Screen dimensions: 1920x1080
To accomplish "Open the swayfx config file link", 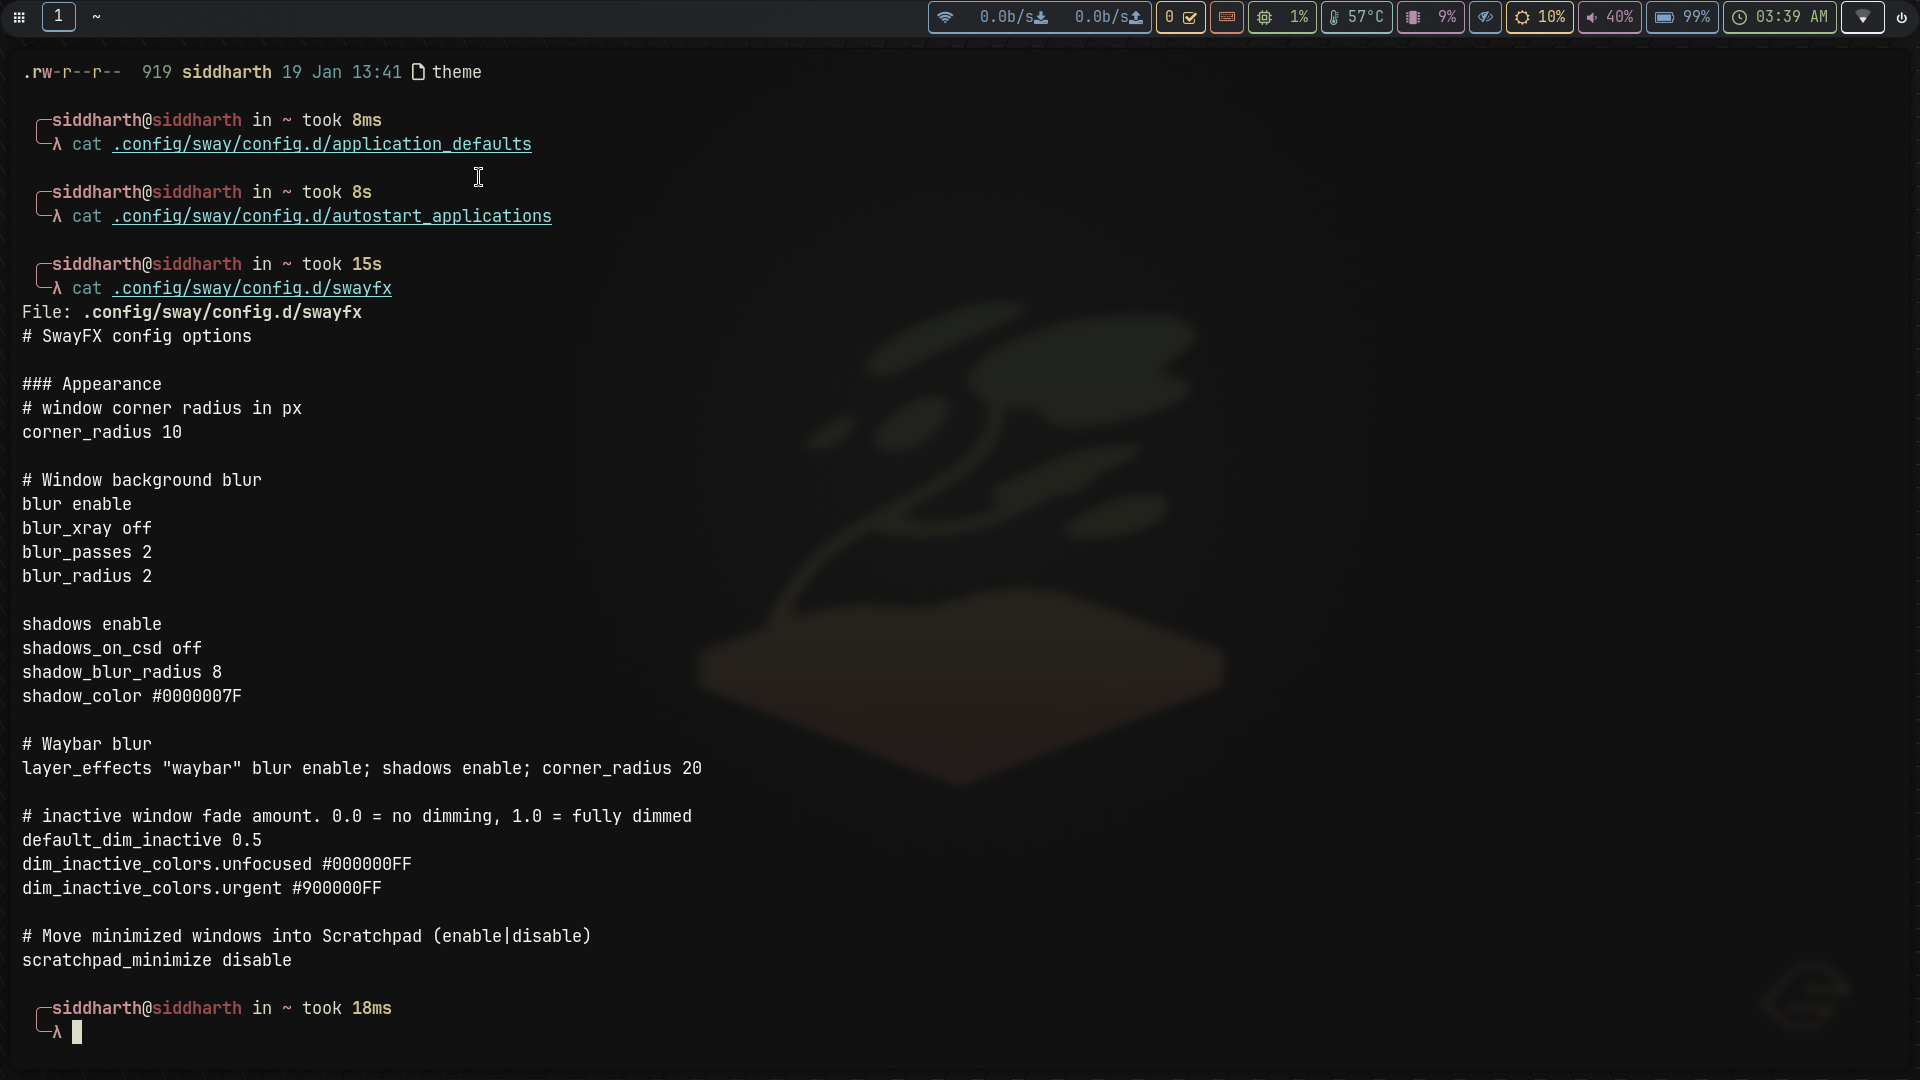I will click(x=252, y=288).
